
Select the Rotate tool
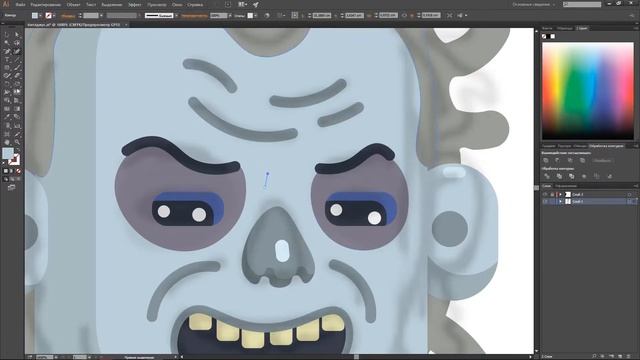tap(7, 84)
